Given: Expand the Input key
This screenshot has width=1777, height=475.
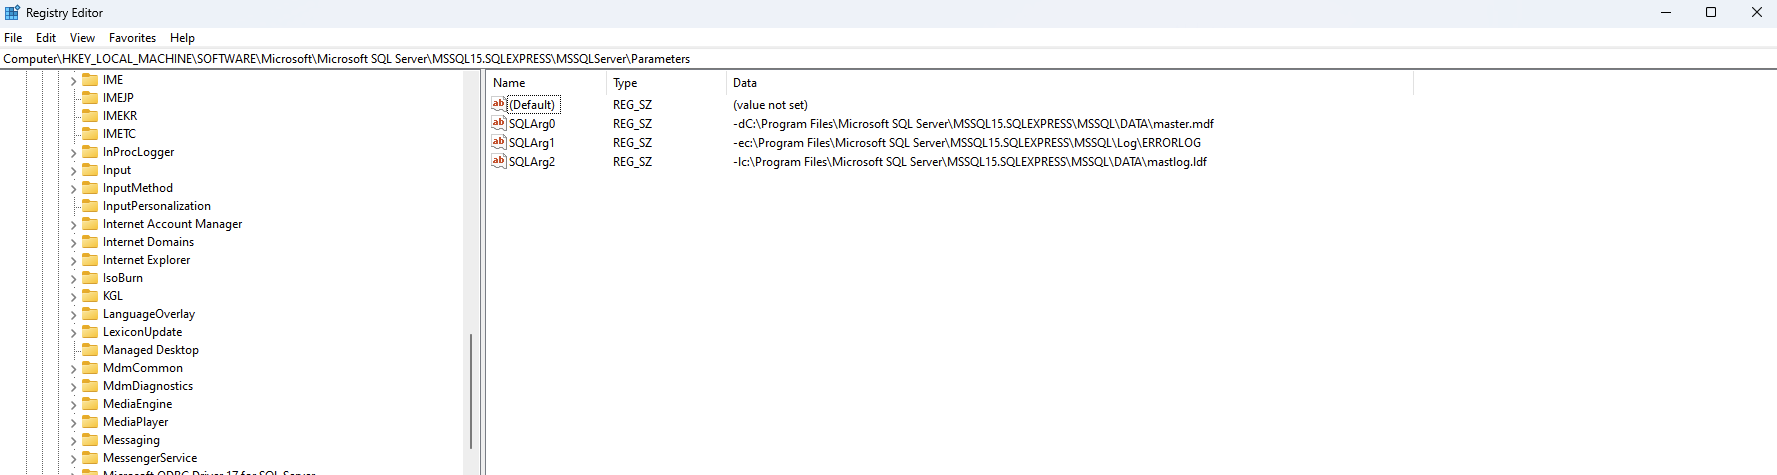Looking at the screenshot, I should click(x=73, y=170).
